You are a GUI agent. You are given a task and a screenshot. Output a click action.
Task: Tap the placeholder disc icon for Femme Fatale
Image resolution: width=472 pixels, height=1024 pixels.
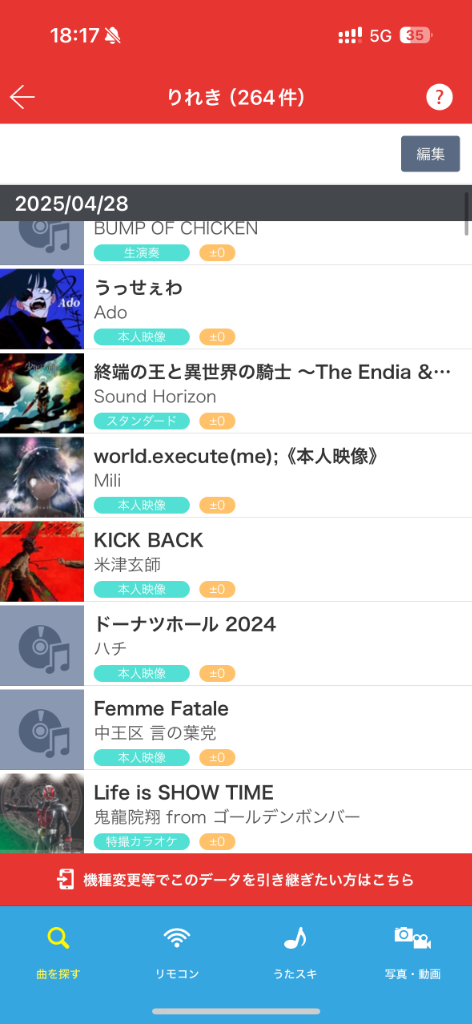coord(42,731)
